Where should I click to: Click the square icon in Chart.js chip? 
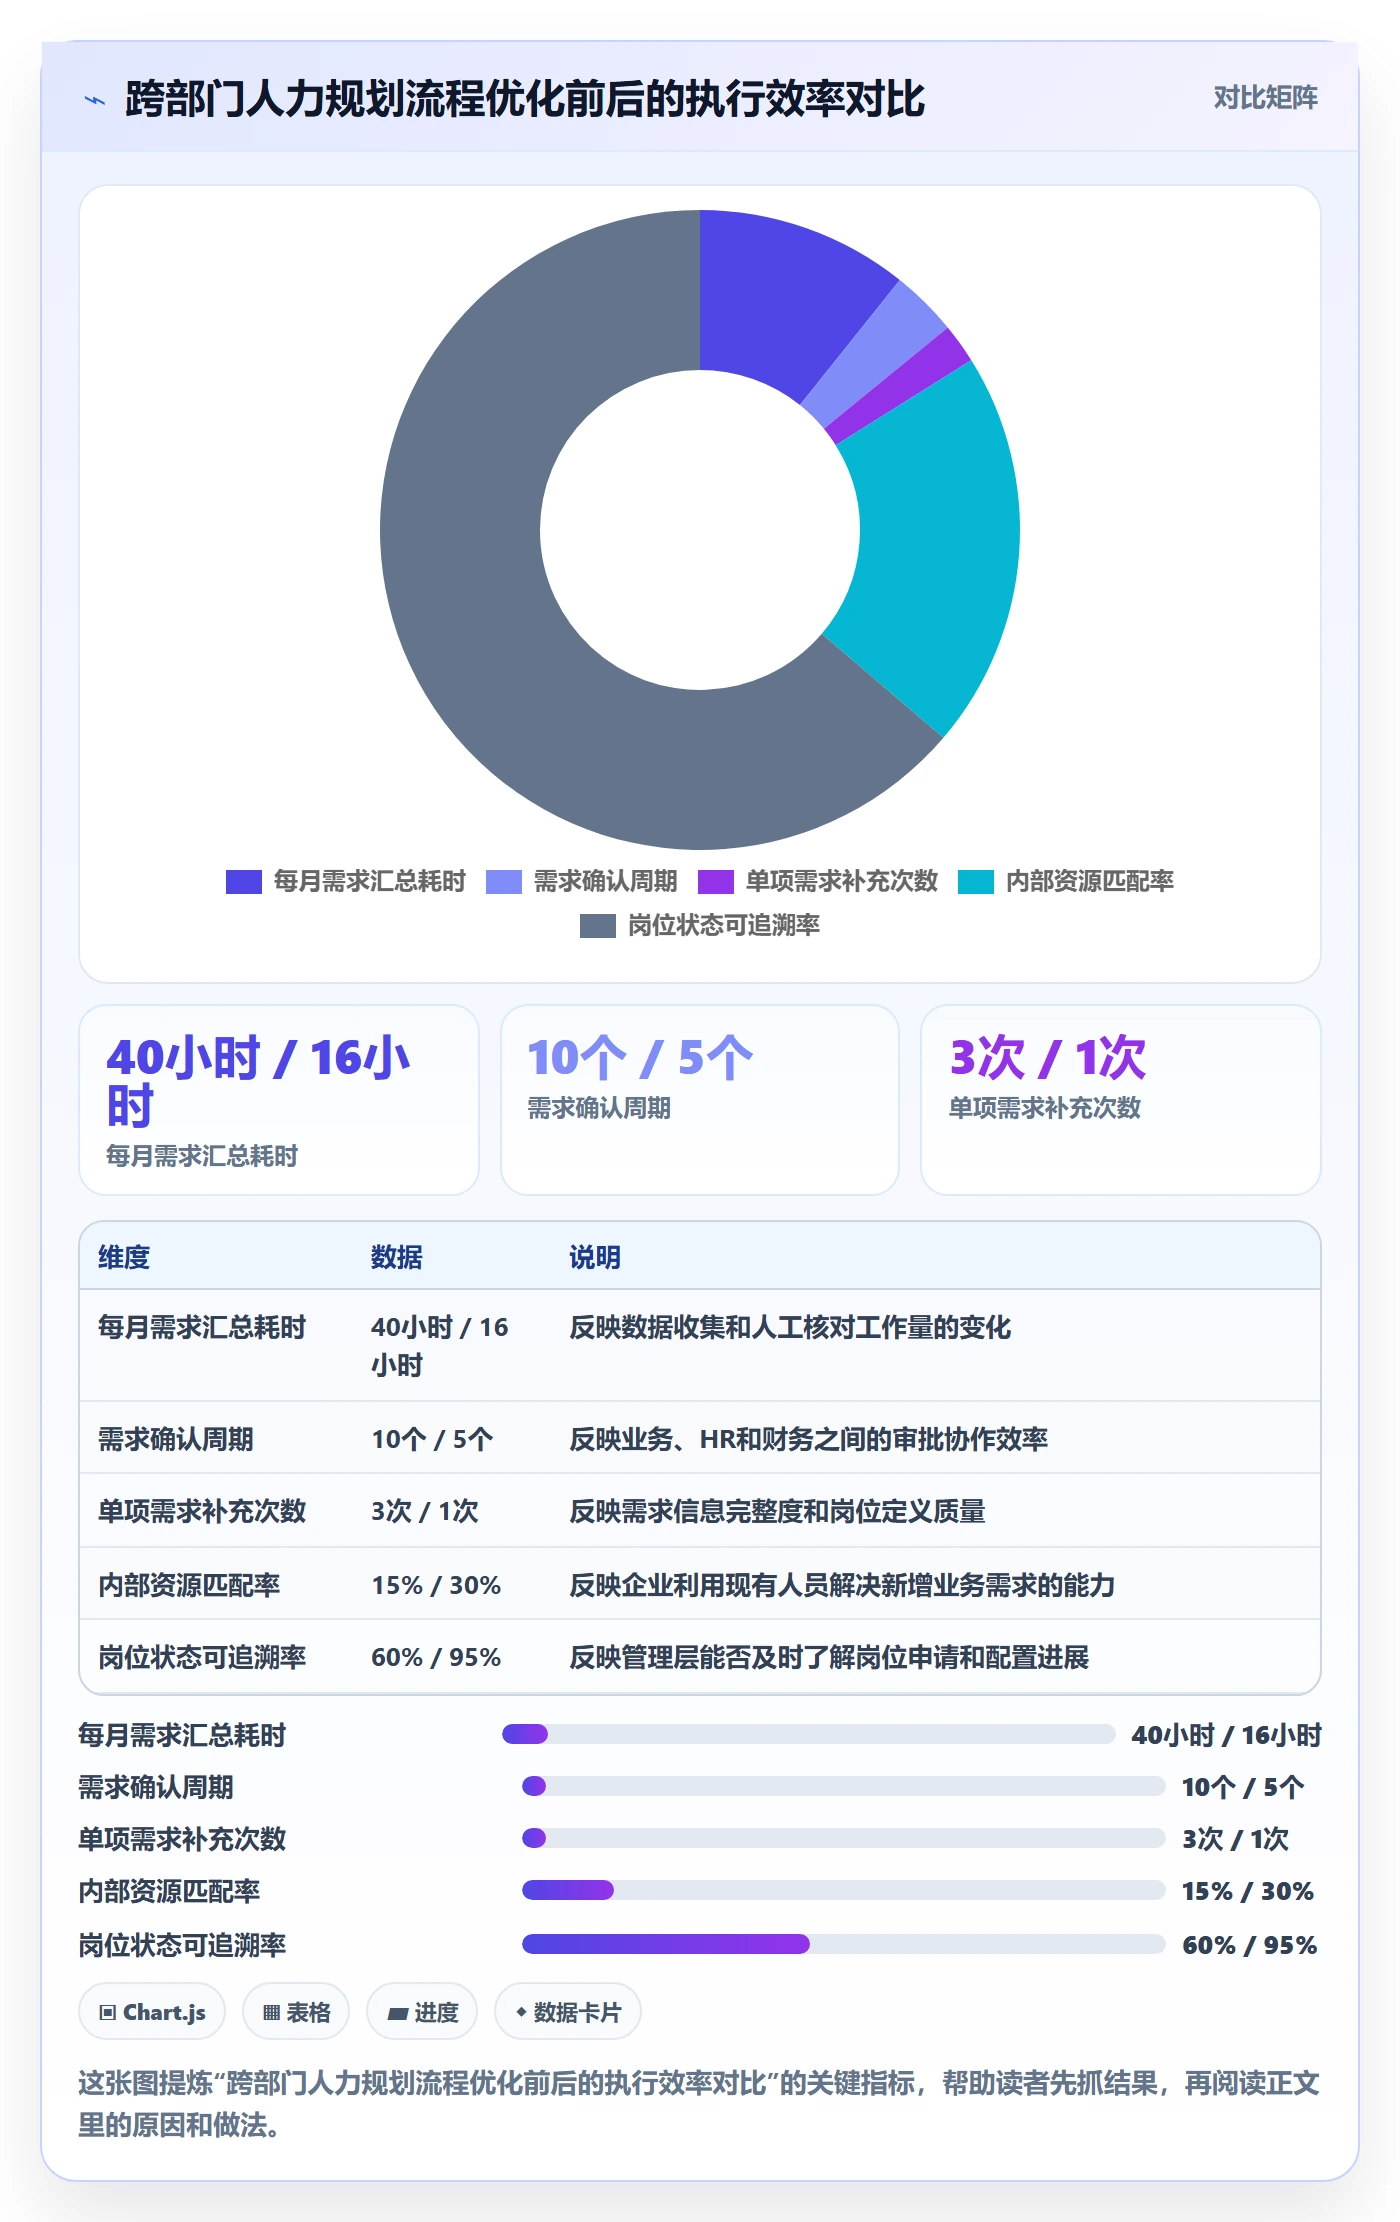108,2012
